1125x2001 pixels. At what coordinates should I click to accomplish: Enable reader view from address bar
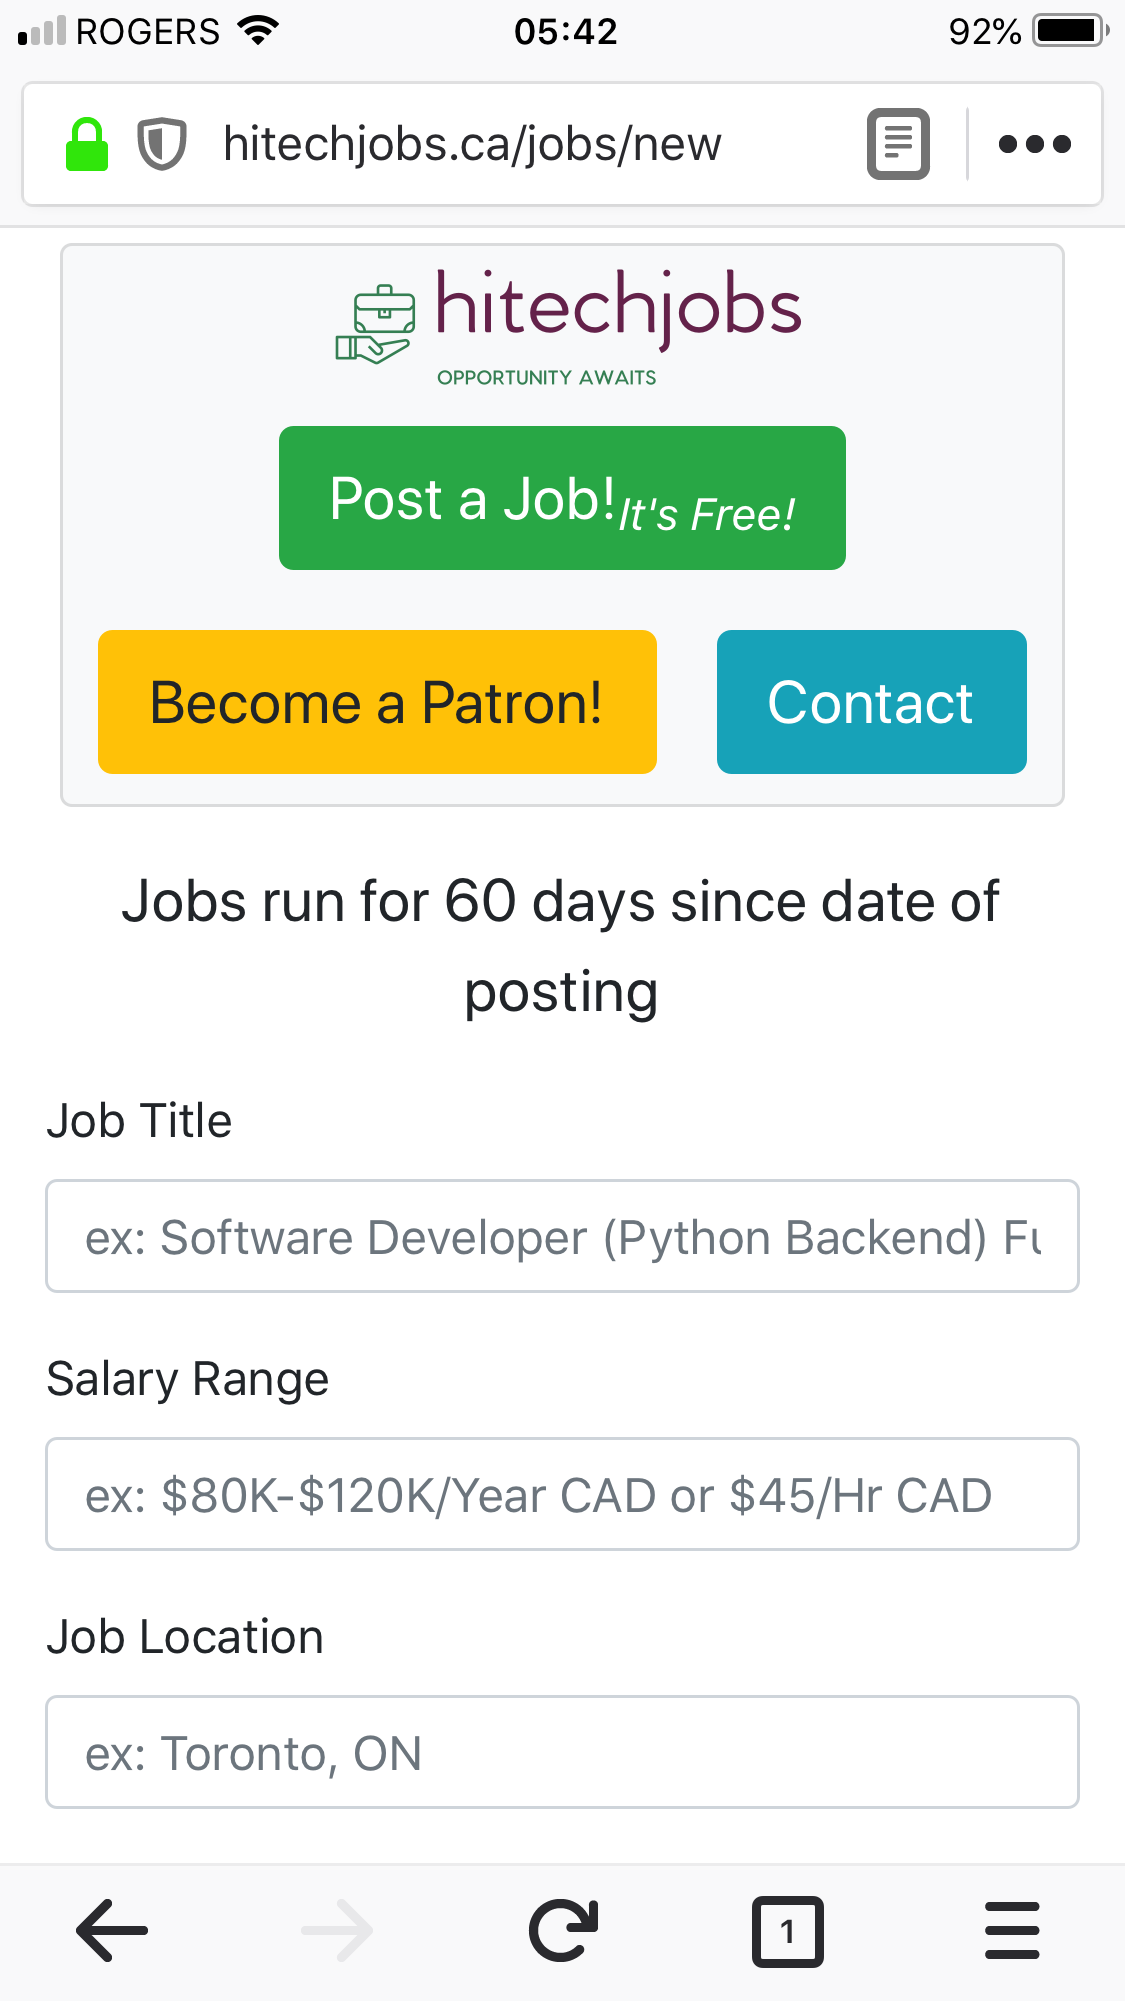point(898,144)
